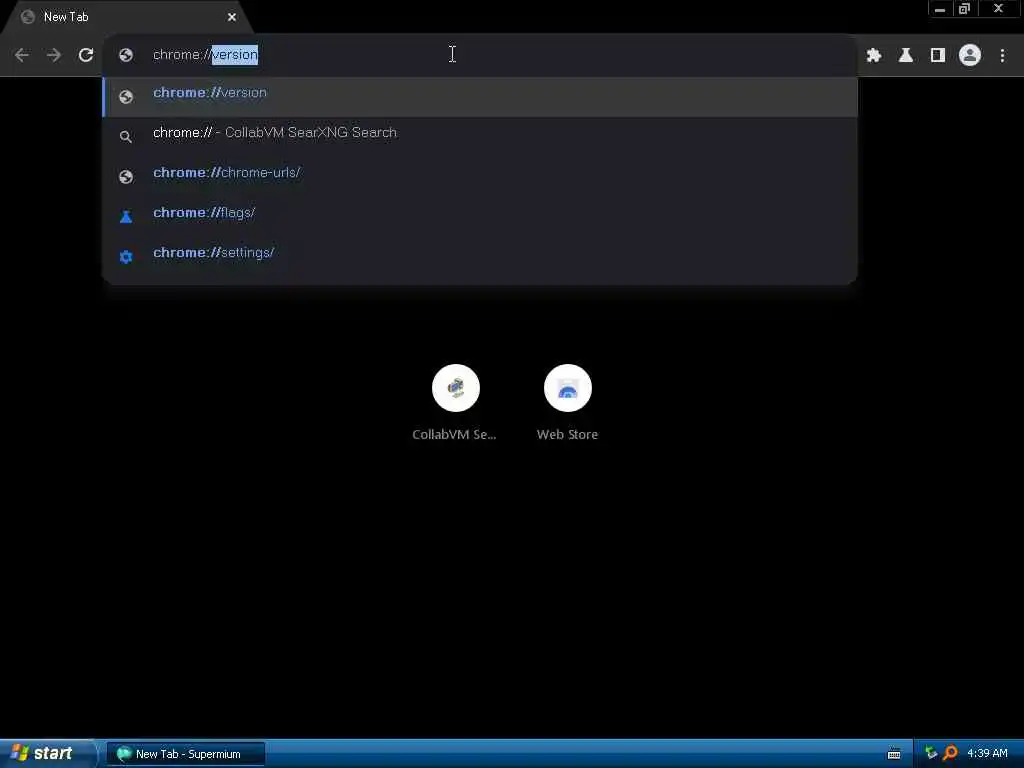Select the chrome://flags/ suggestion
Image resolution: width=1024 pixels, height=768 pixels.
tap(480, 216)
